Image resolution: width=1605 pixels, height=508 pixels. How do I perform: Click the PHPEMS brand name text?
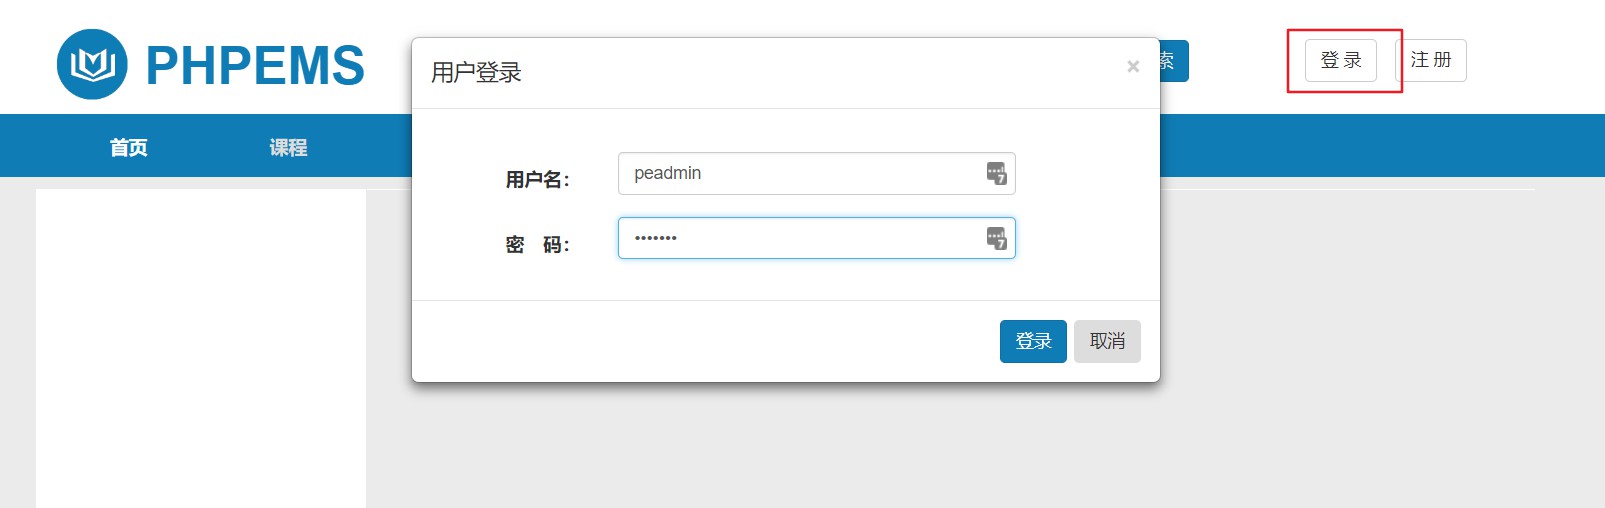[x=255, y=66]
